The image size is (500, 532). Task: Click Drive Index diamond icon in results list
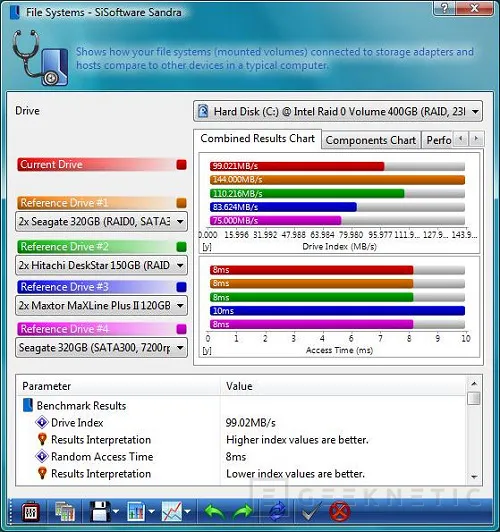coord(42,422)
